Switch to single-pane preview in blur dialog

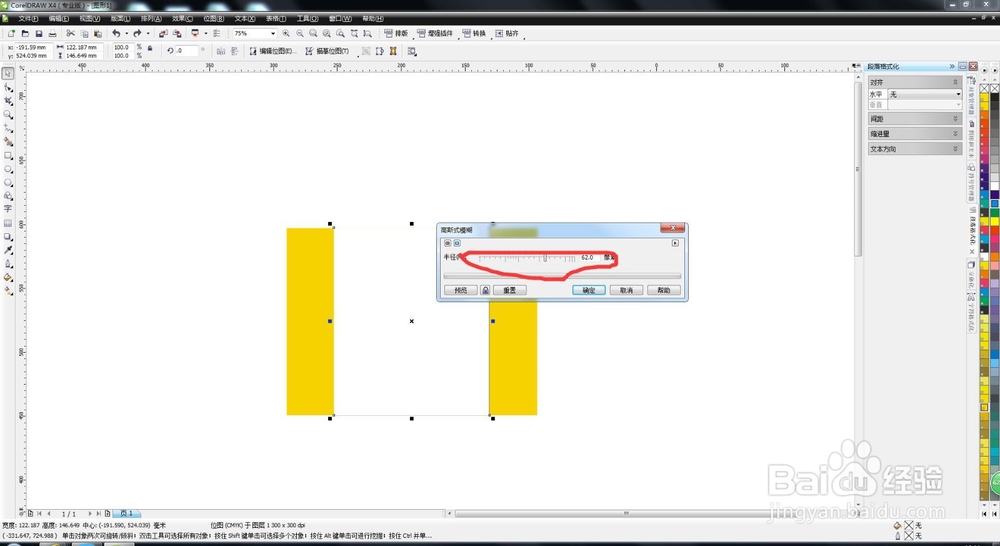(457, 243)
